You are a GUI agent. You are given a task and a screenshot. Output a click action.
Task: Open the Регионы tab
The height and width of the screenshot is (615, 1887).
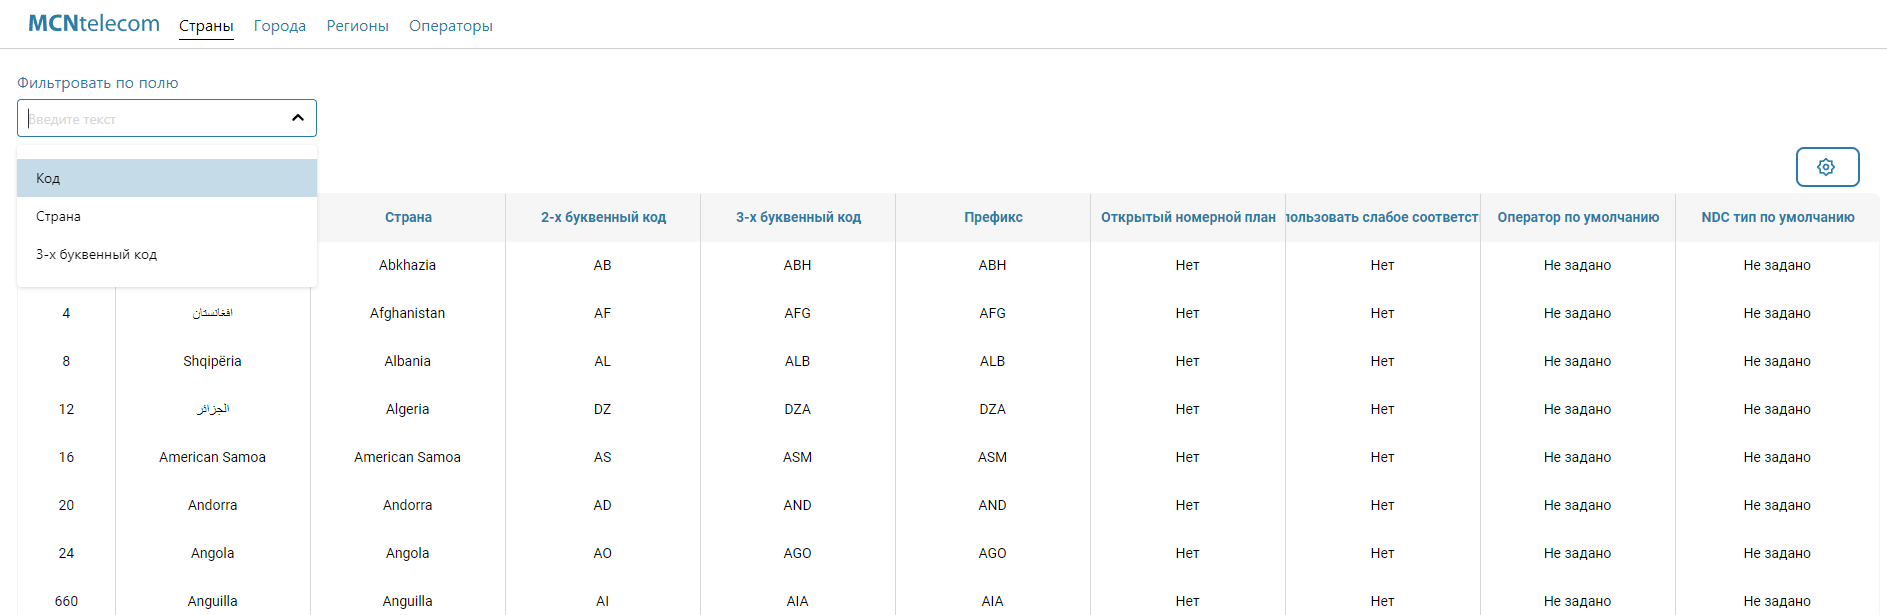tap(357, 26)
